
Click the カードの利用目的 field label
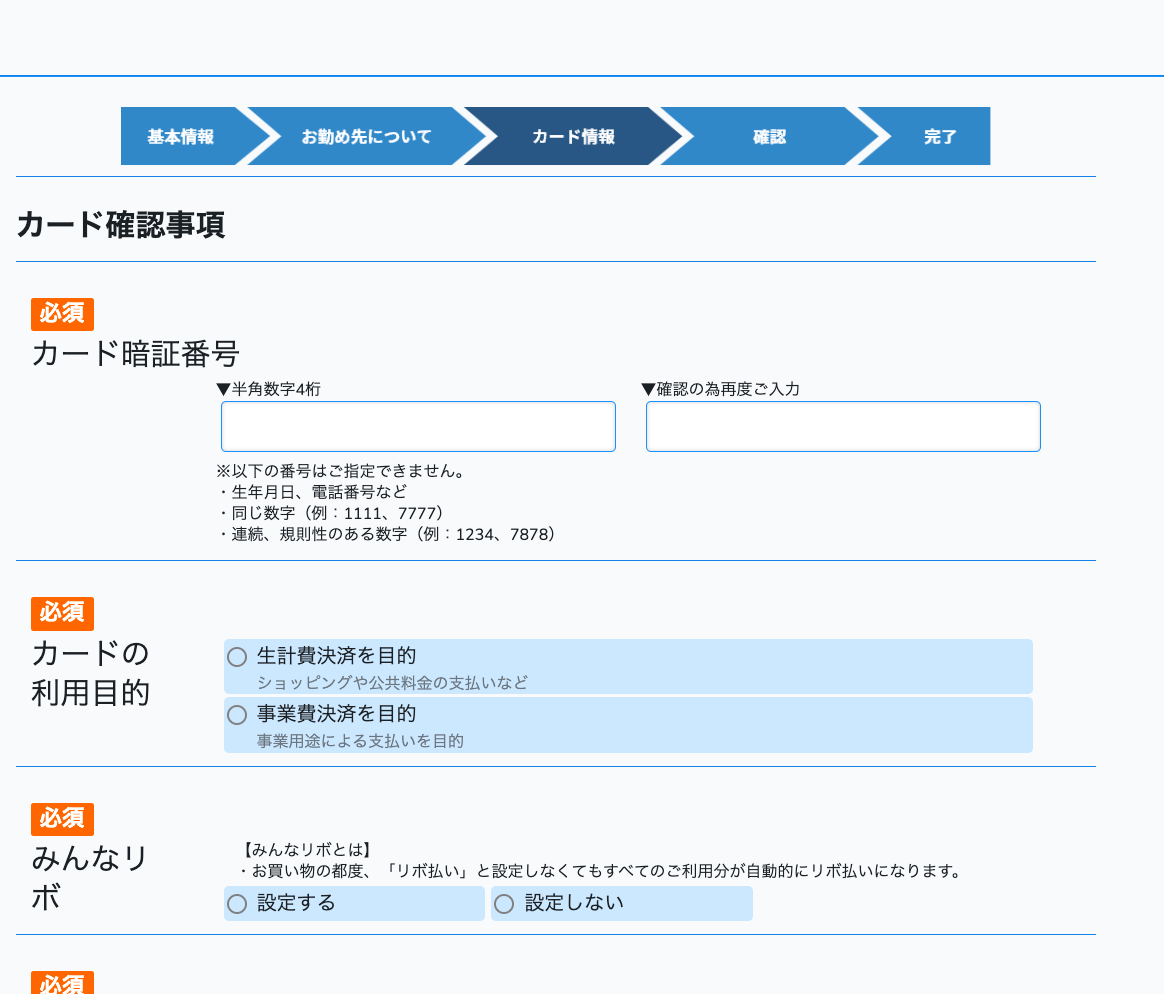pyautogui.click(x=91, y=673)
